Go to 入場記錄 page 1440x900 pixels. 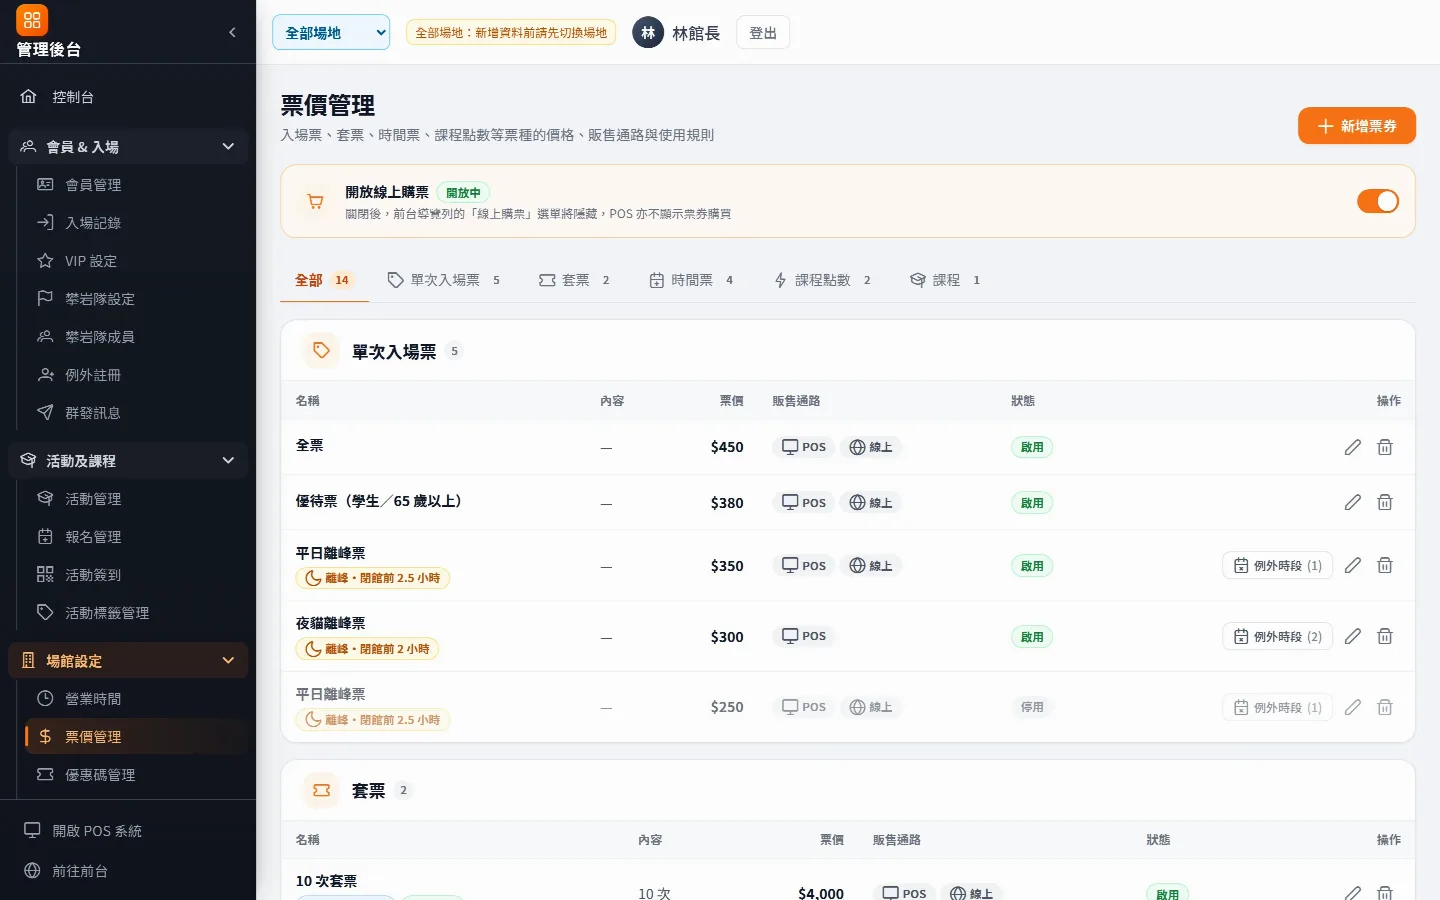point(136,223)
